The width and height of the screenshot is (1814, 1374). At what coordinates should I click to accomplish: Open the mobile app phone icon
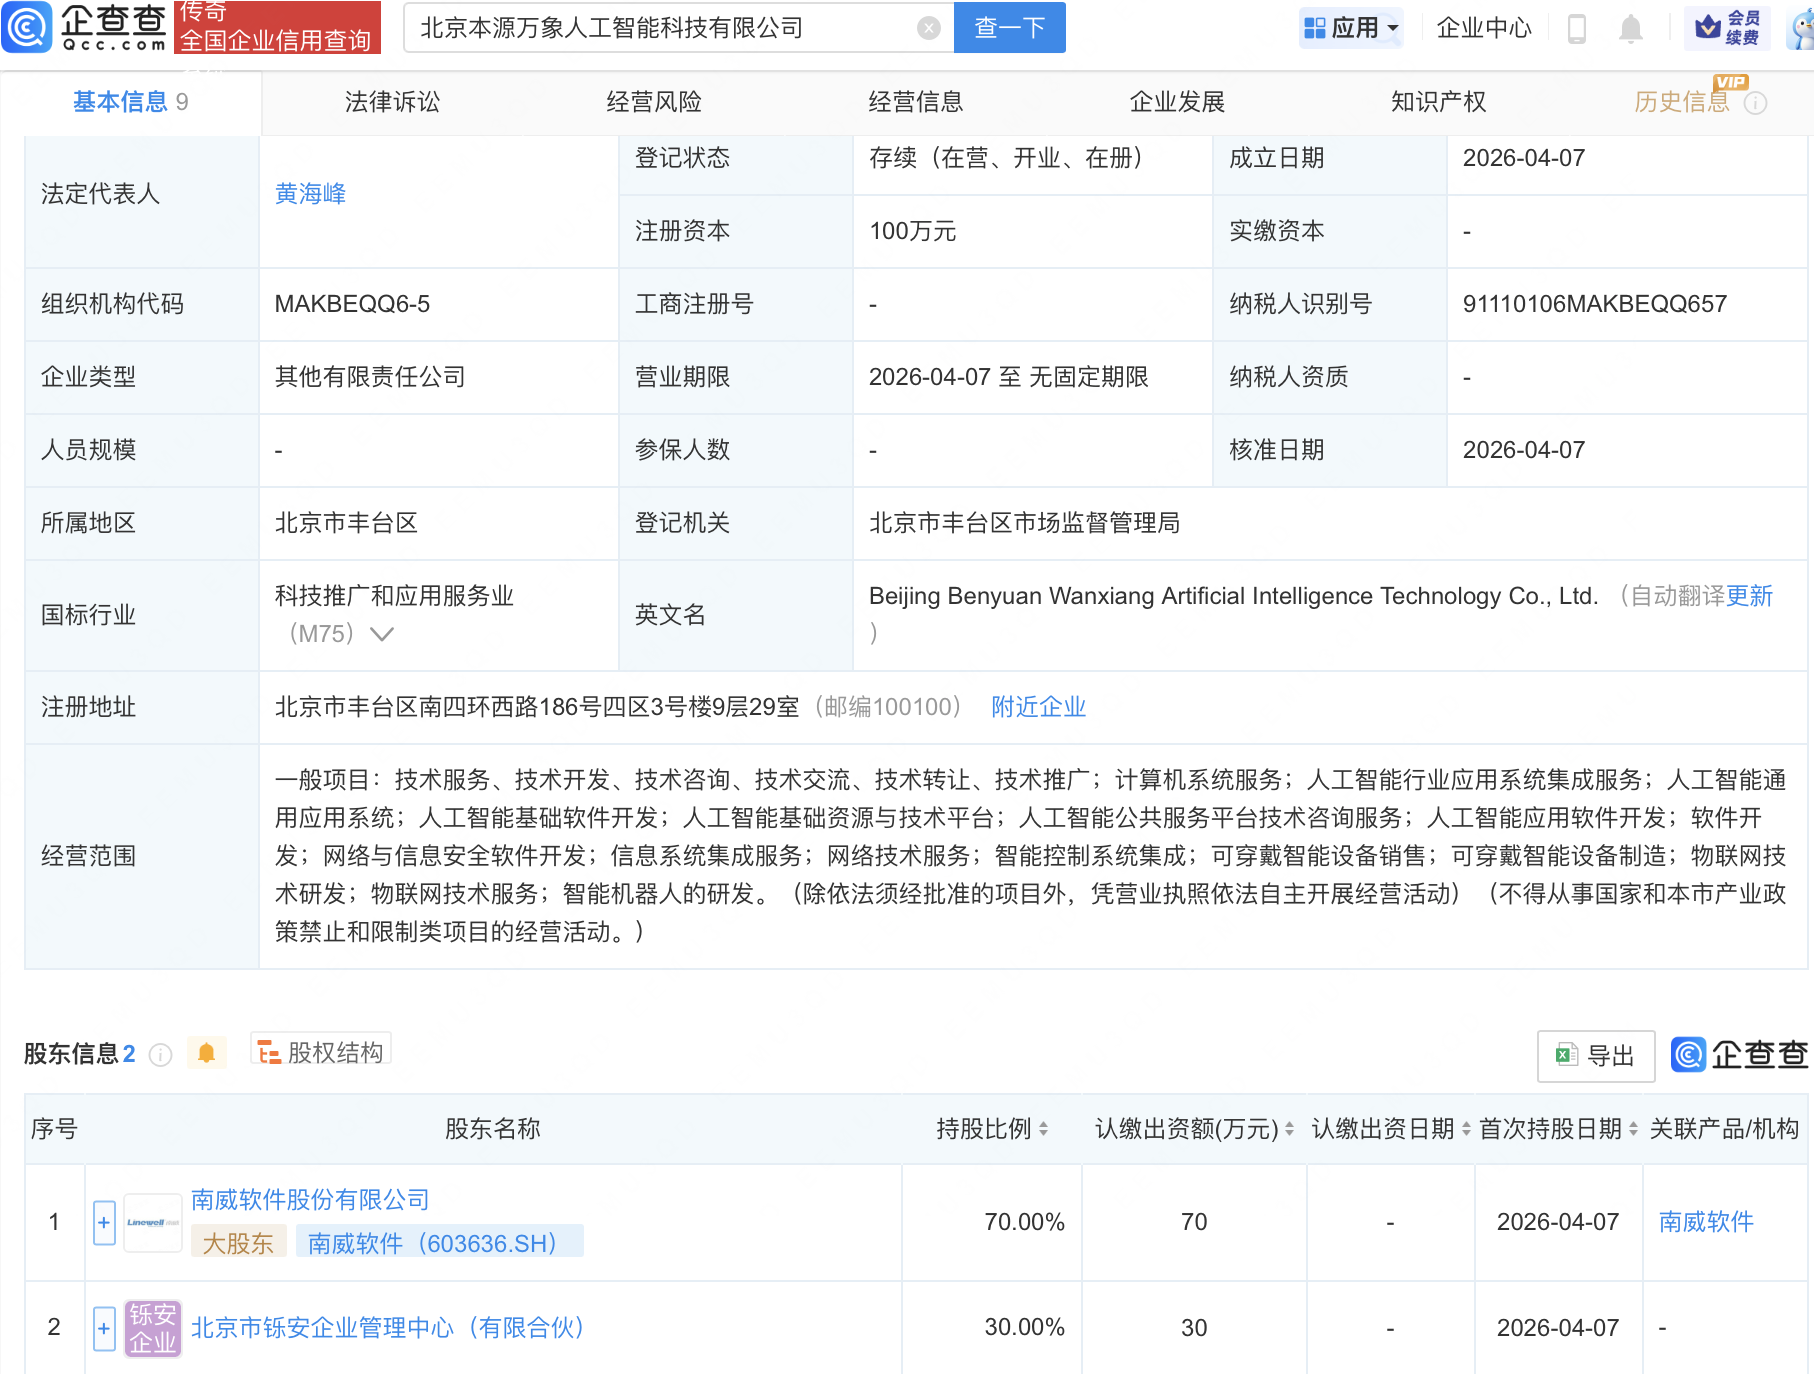pos(1577,29)
